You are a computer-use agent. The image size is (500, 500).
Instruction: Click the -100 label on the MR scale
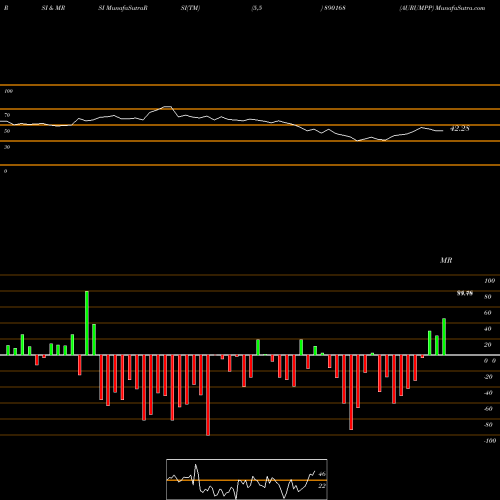490,441
